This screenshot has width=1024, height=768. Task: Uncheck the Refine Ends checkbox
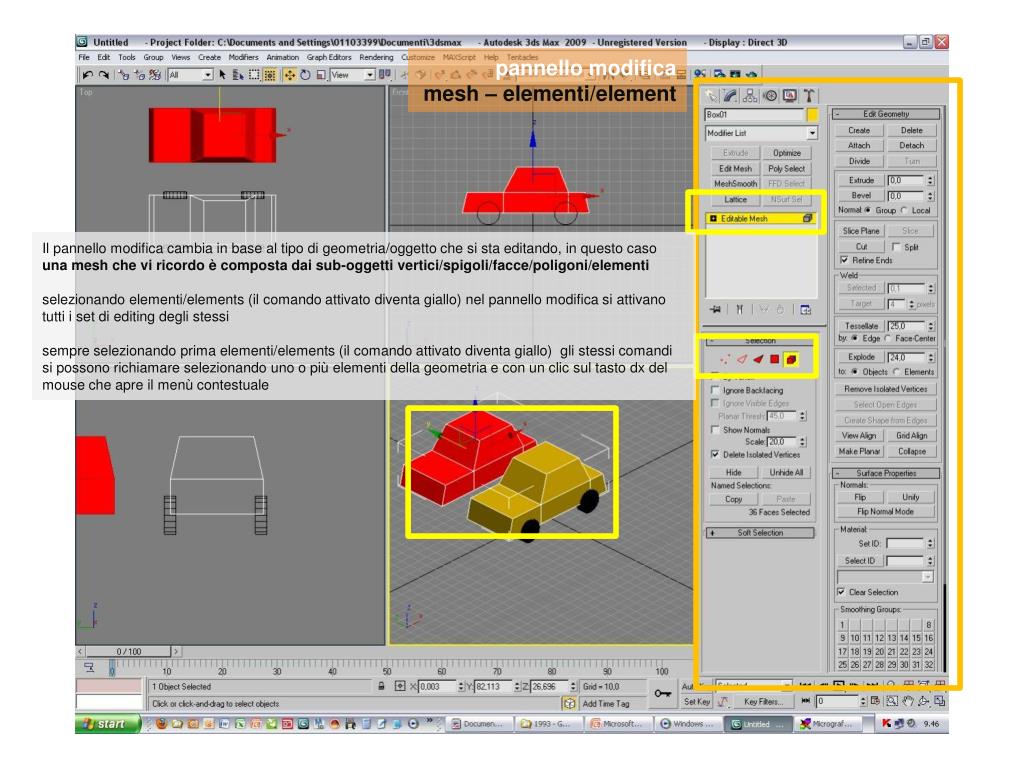tap(844, 260)
